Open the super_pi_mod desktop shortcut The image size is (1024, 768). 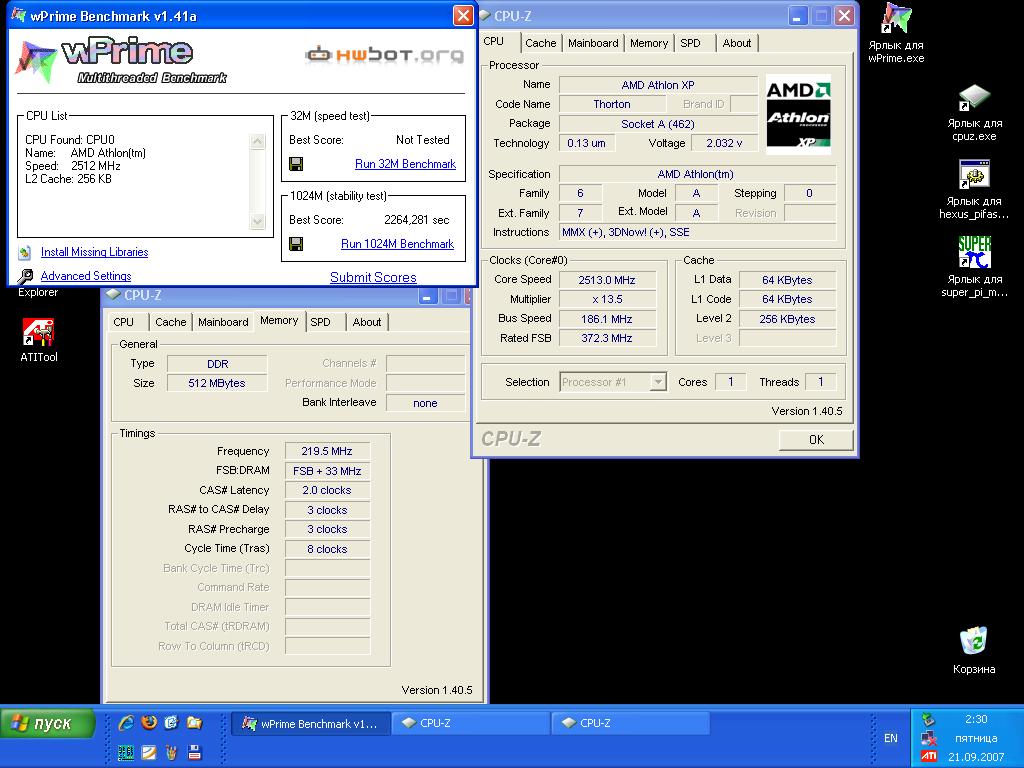point(974,268)
